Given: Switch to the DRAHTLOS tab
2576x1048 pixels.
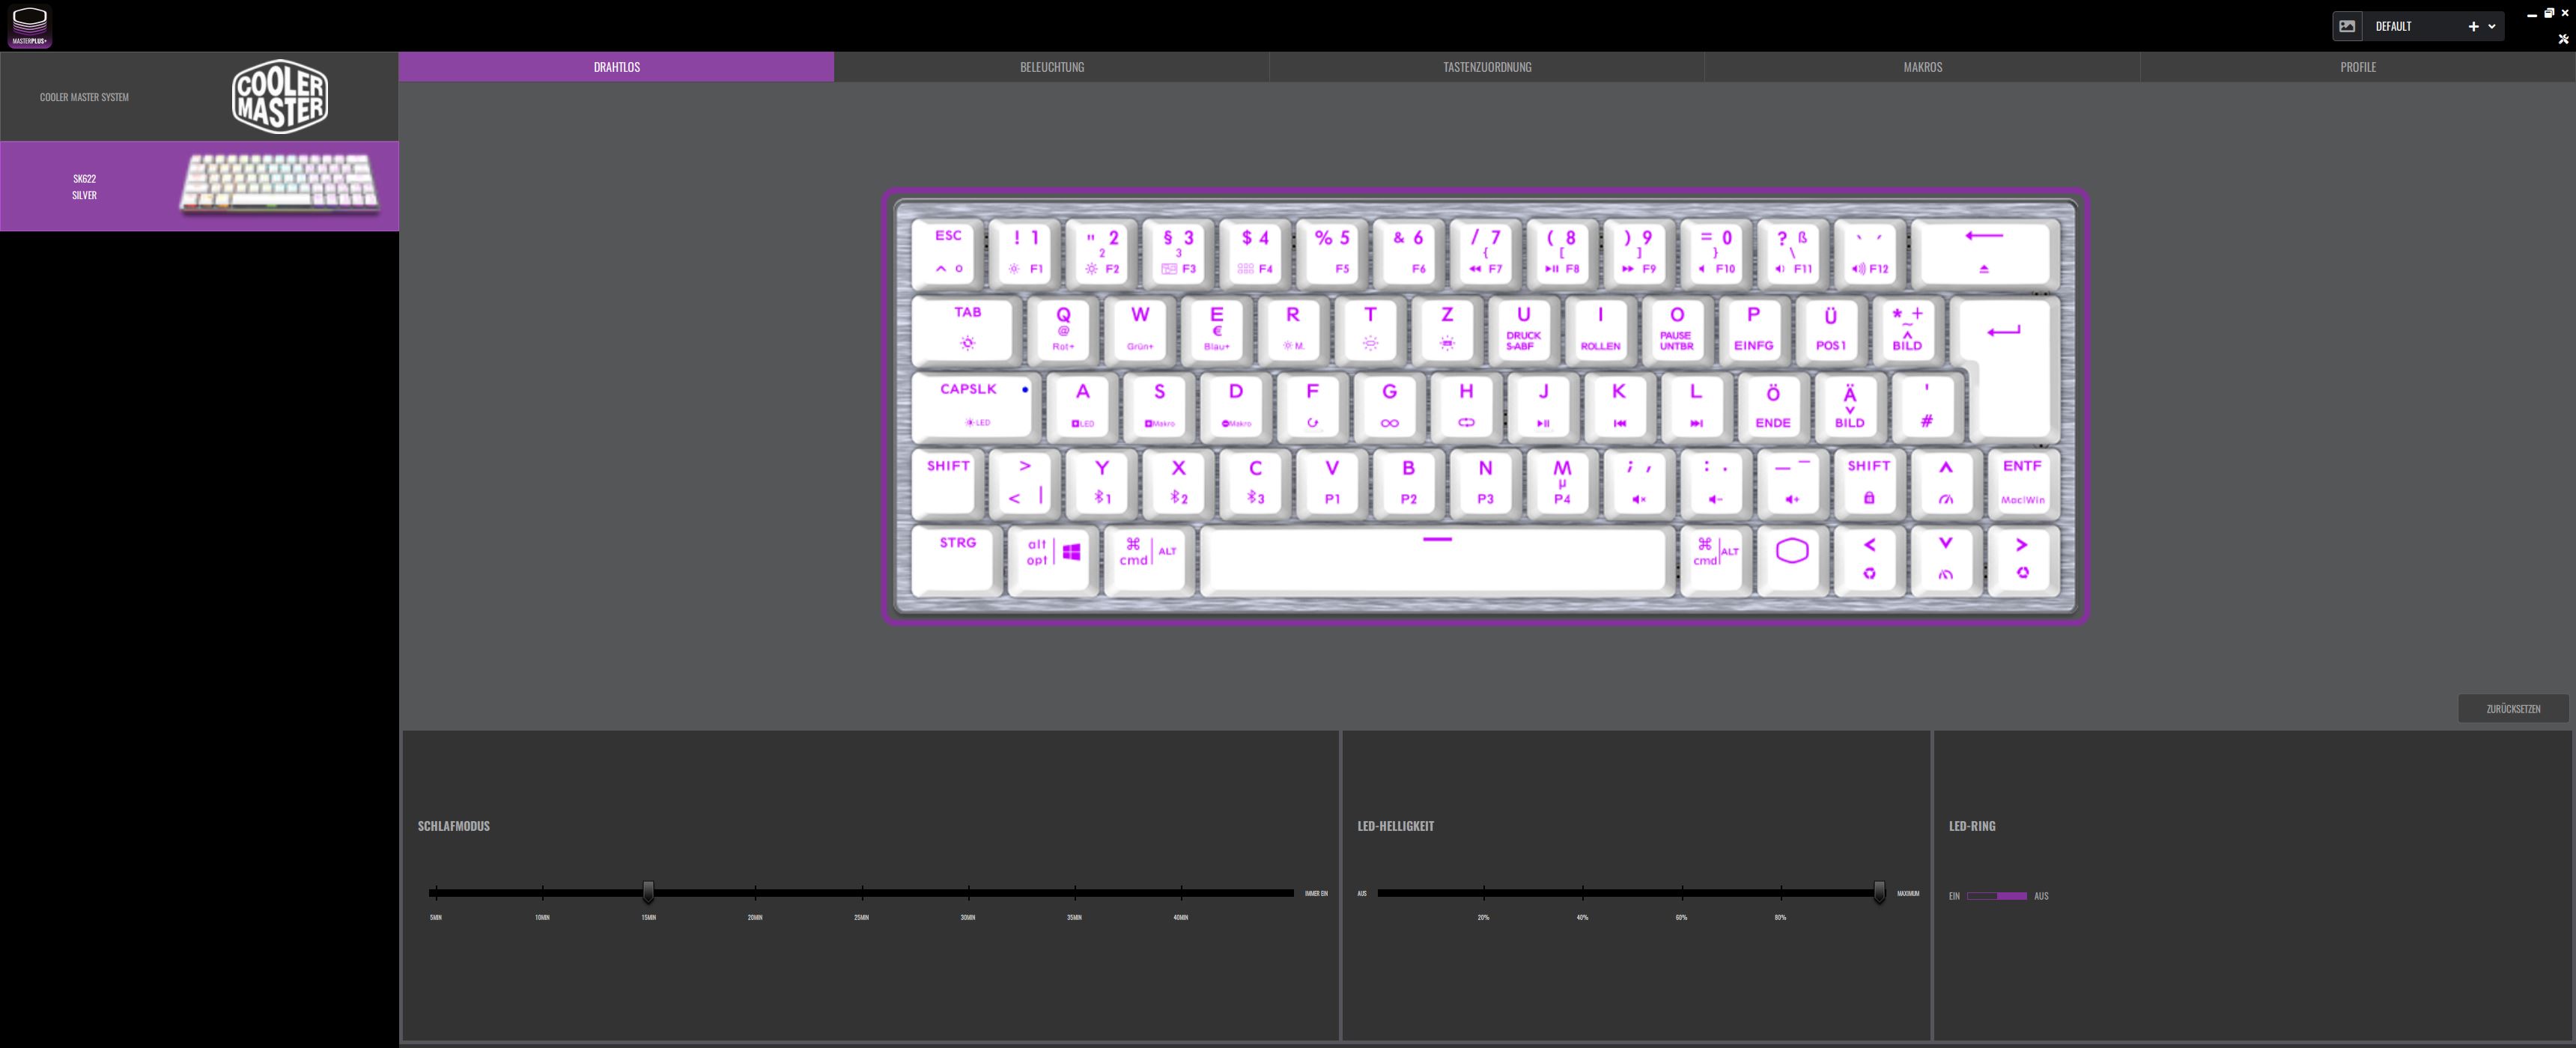Looking at the screenshot, I should point(616,67).
